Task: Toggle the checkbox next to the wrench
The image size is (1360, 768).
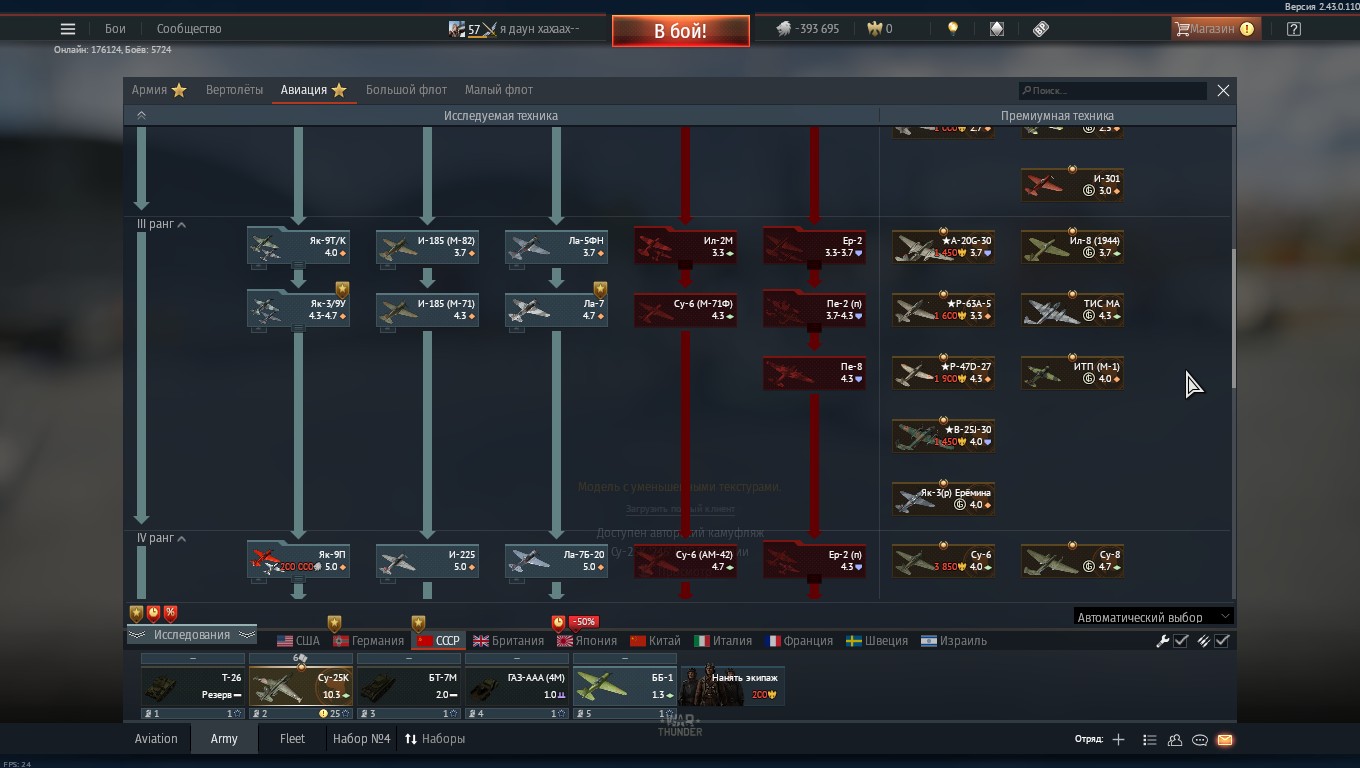Action: pyautogui.click(x=1181, y=641)
